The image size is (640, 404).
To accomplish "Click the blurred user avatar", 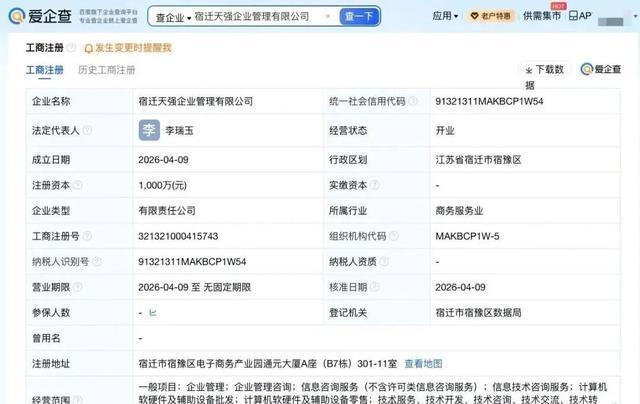I will point(611,20).
